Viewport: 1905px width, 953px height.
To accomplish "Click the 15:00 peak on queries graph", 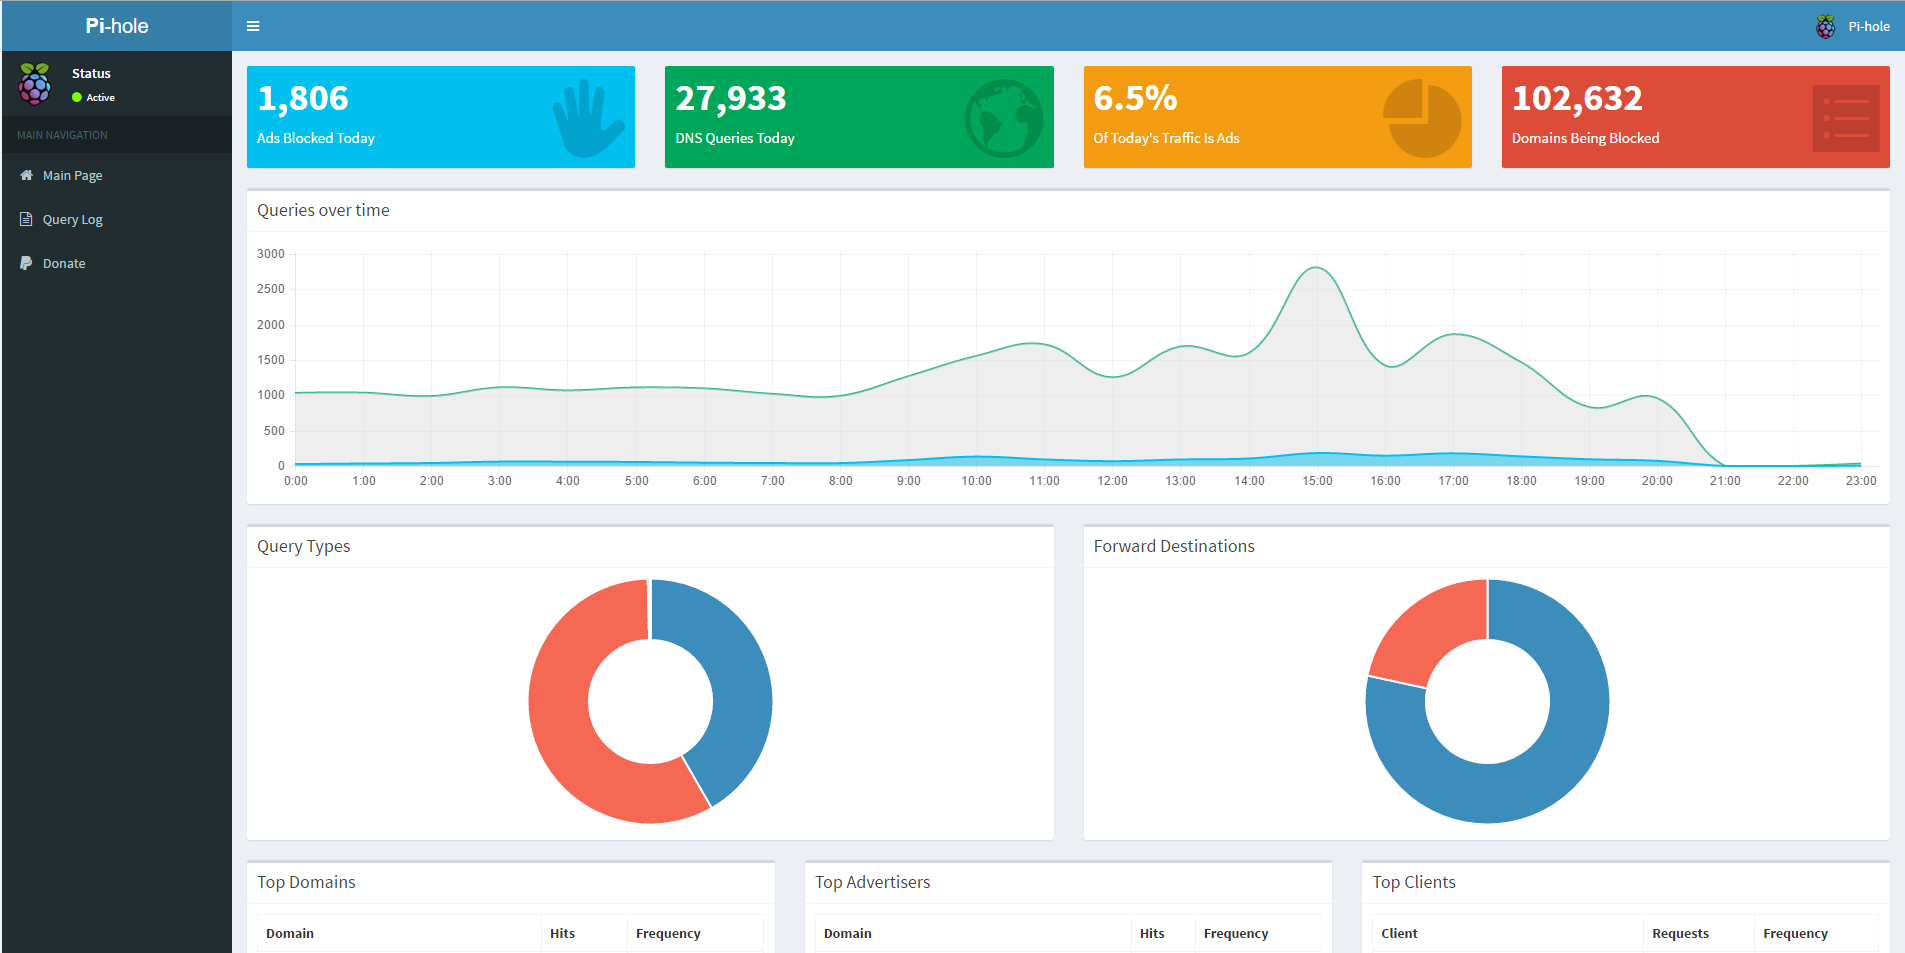I will 1316,268.
